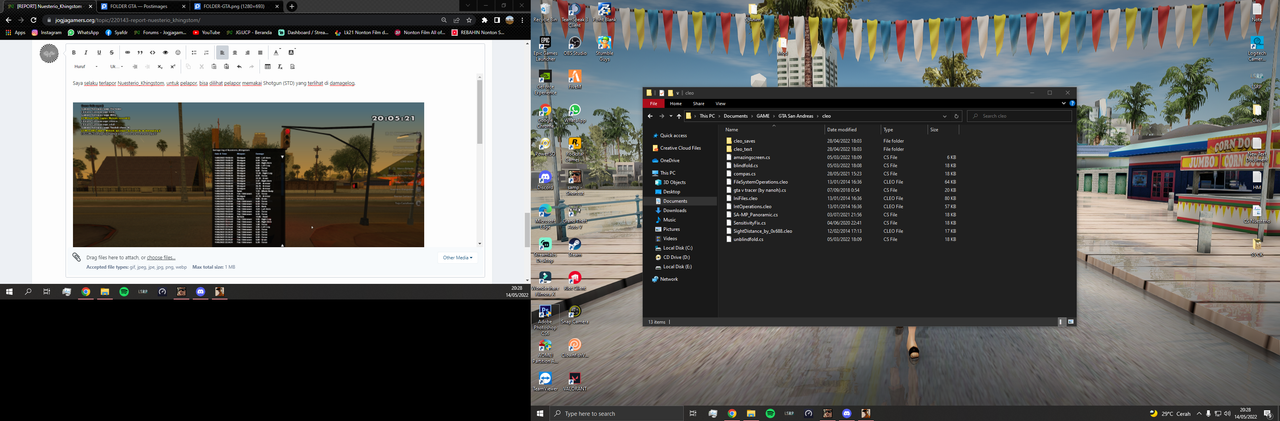The height and width of the screenshot is (421, 1280).
Task: Center align text in editor
Action: (235, 53)
